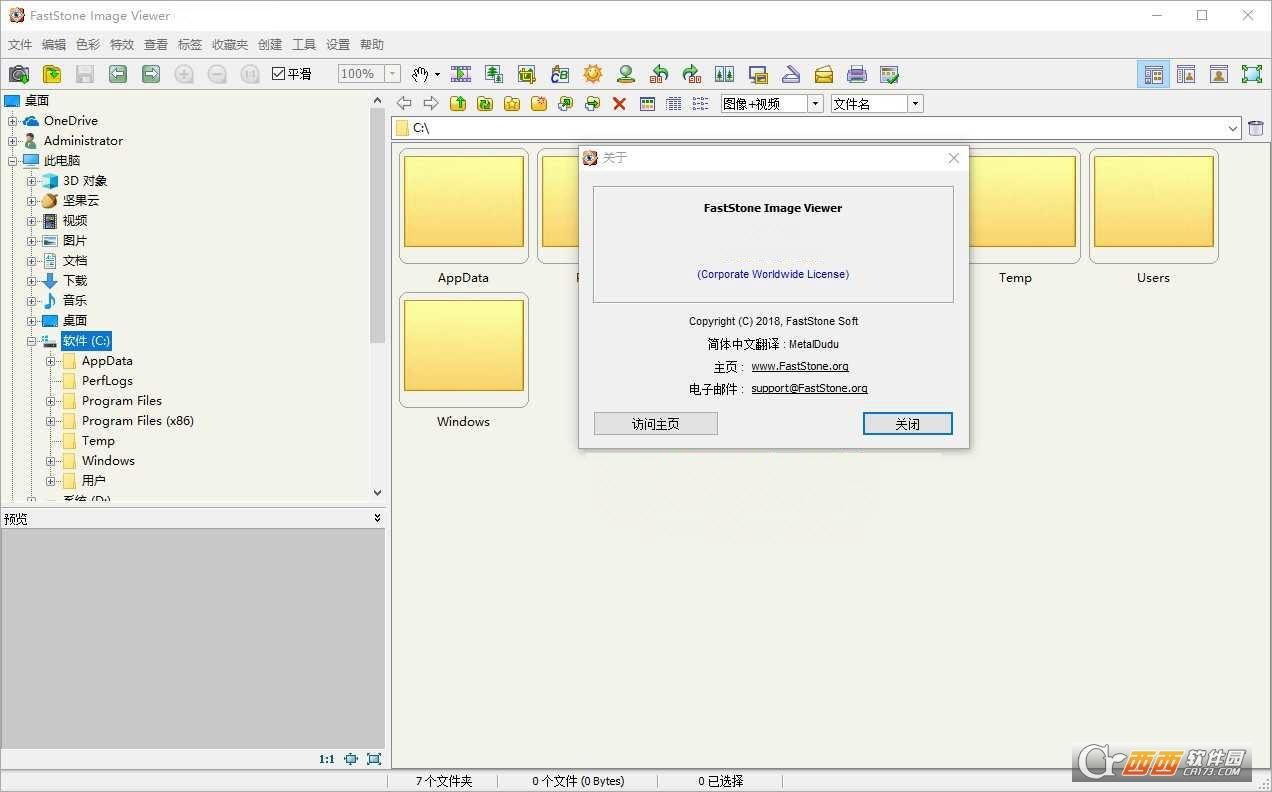The image size is (1272, 792).
Task: Go to previous image arrow icon
Action: click(x=118, y=74)
